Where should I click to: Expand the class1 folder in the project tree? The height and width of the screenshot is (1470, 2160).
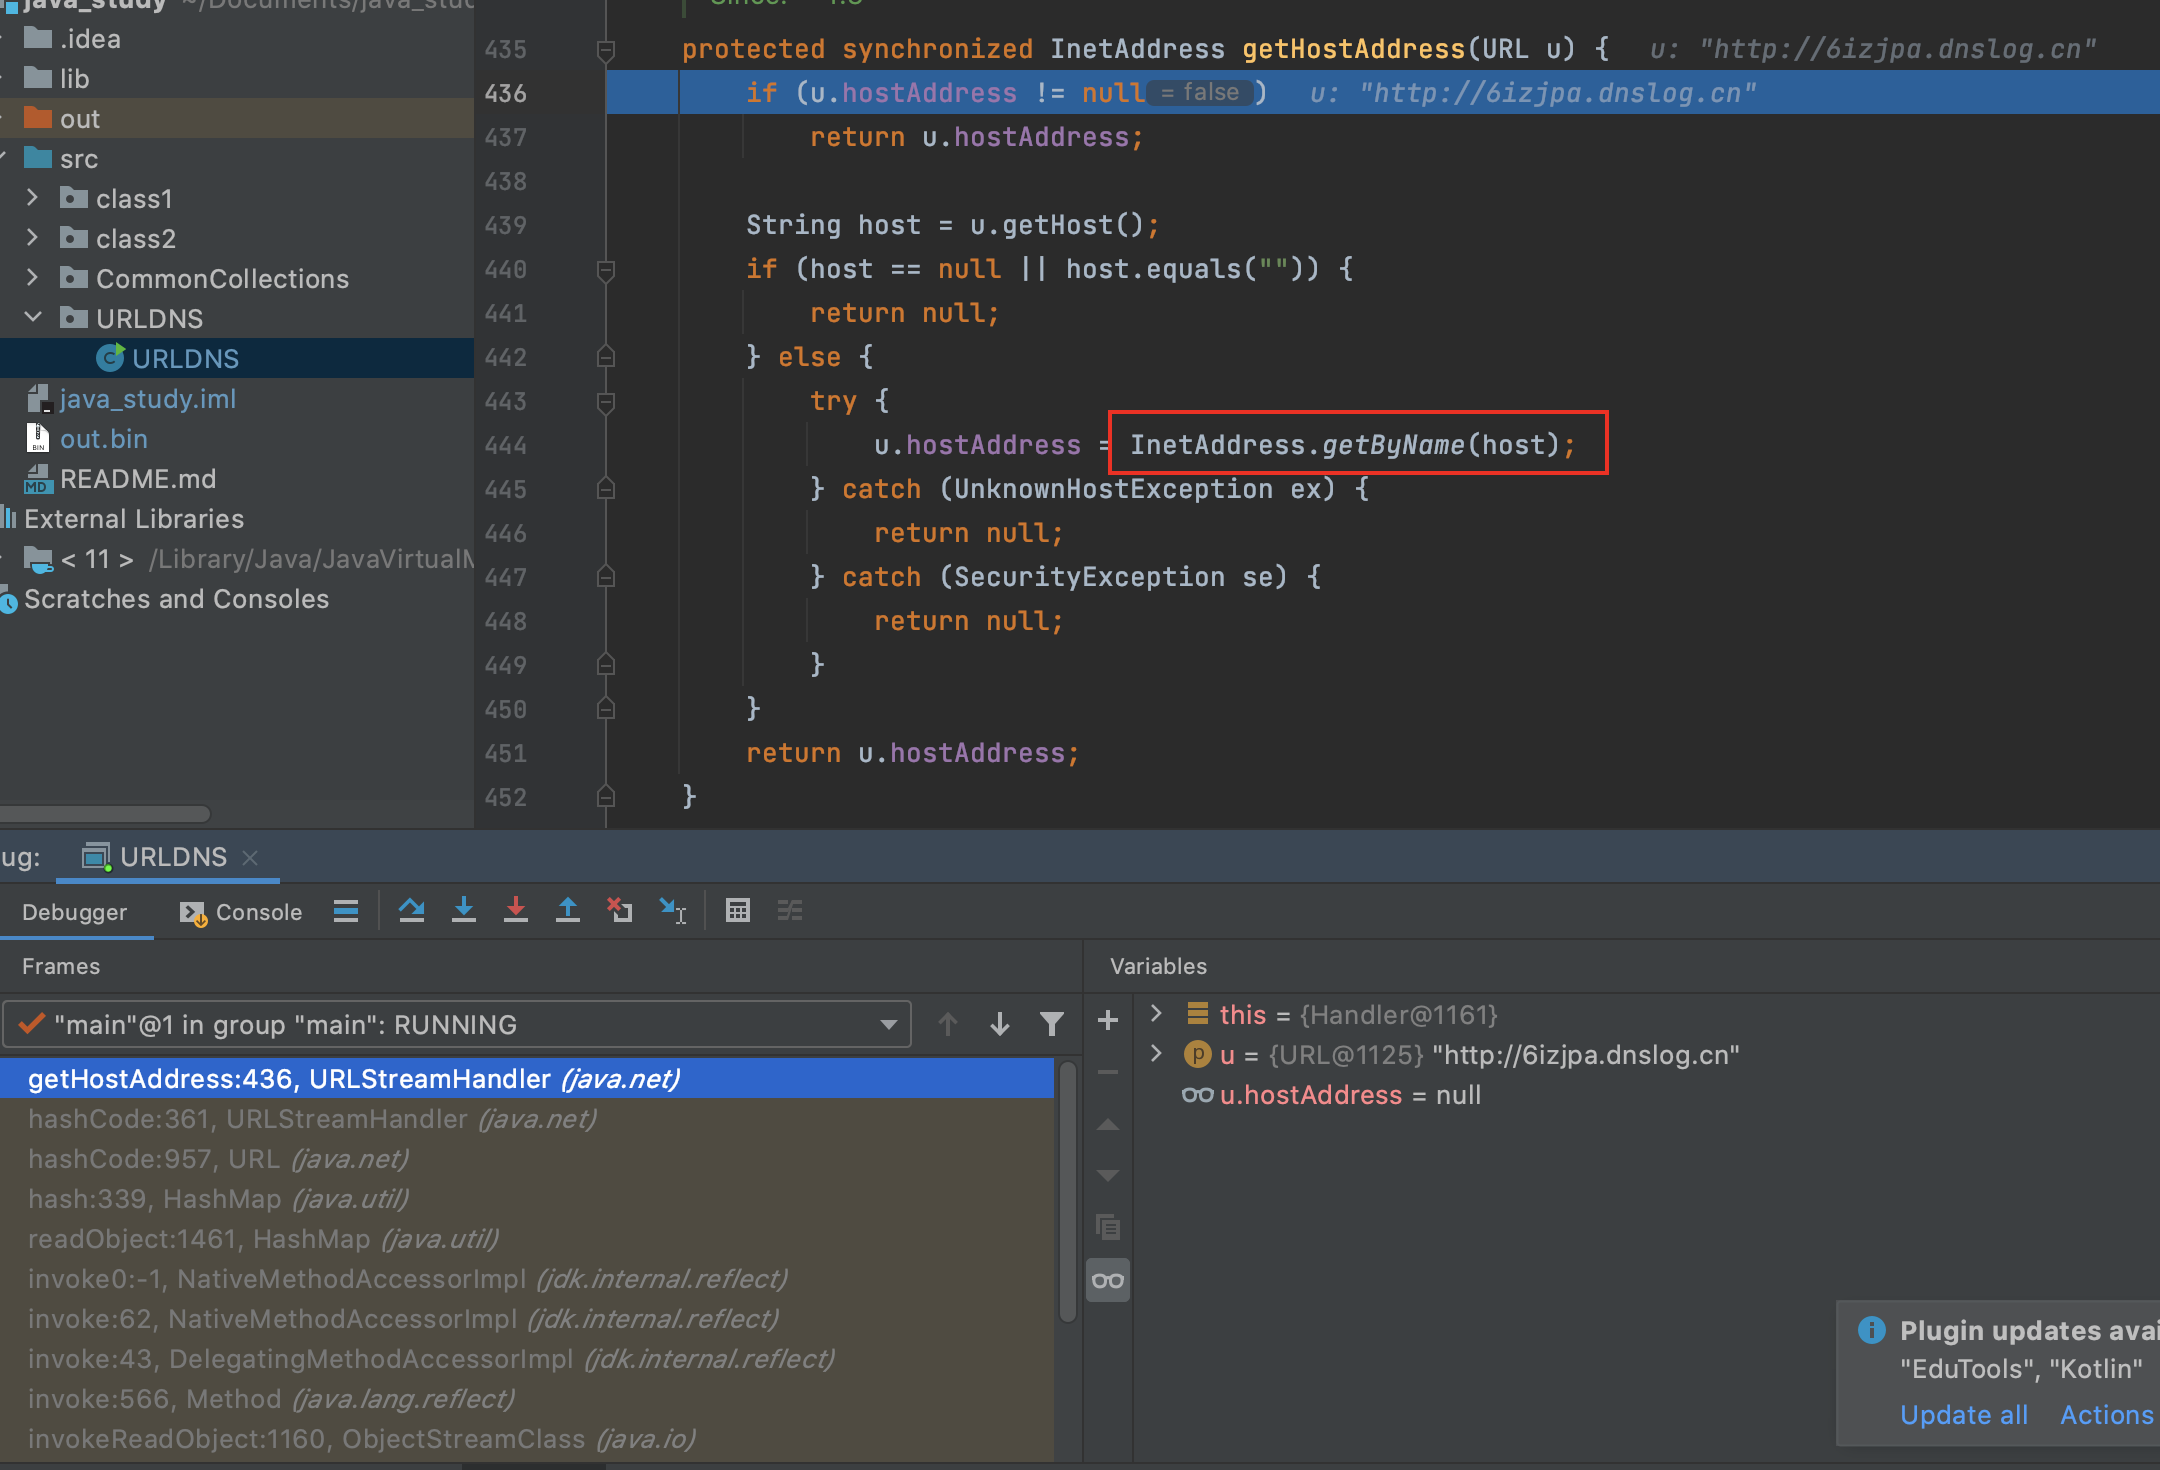(x=33, y=198)
